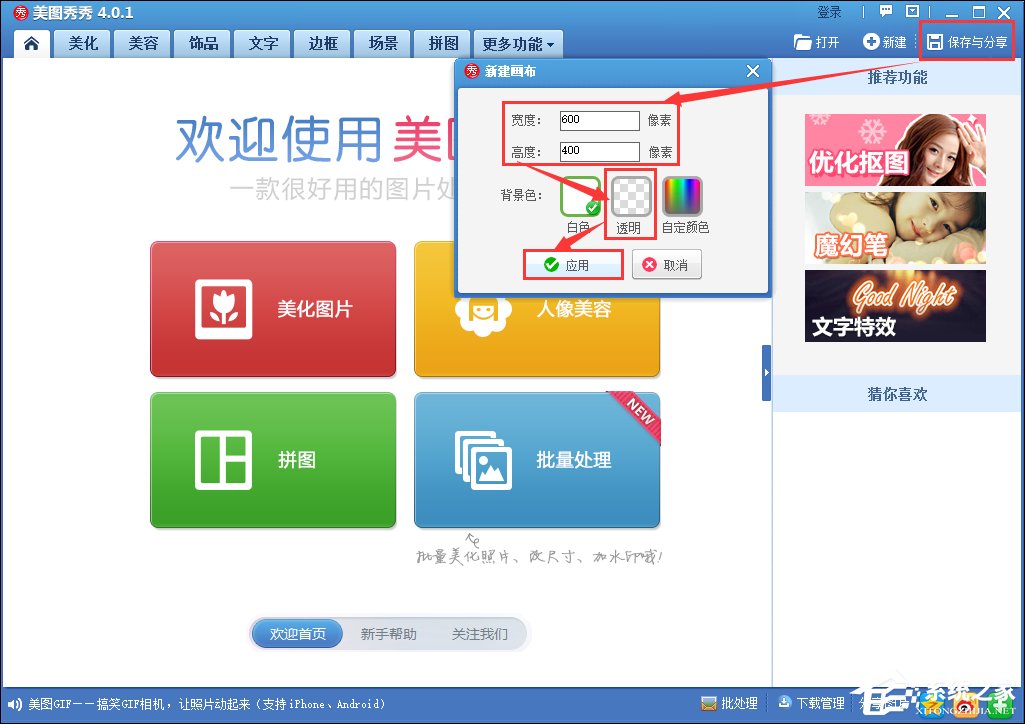Launch 人像美容 portrait beauty tile
Viewport: 1025px width, 724px height.
pyautogui.click(x=537, y=309)
